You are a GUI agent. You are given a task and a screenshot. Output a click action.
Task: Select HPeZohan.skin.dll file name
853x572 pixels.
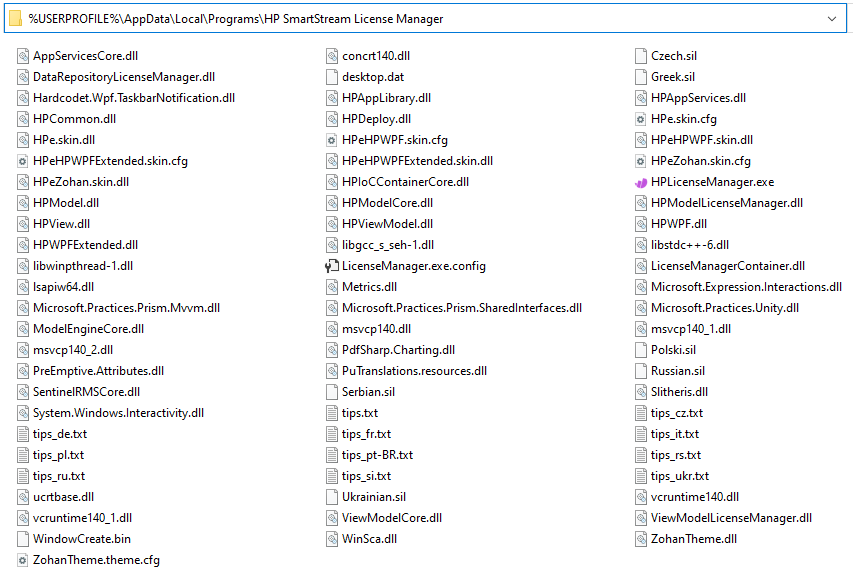(81, 182)
